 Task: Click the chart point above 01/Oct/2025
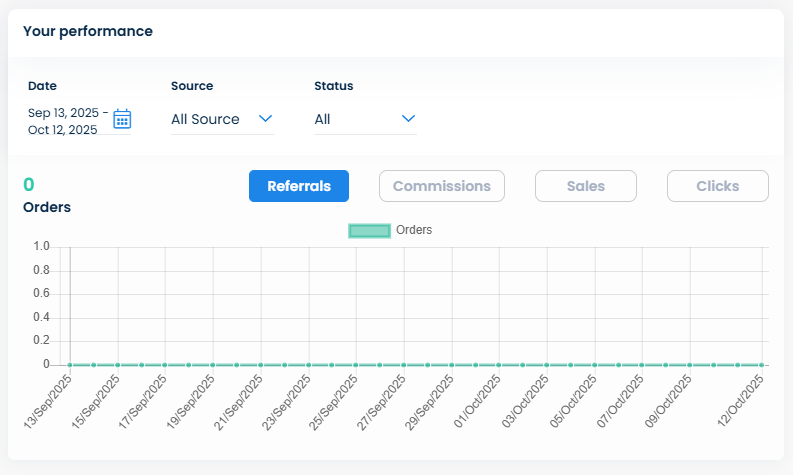click(x=499, y=365)
